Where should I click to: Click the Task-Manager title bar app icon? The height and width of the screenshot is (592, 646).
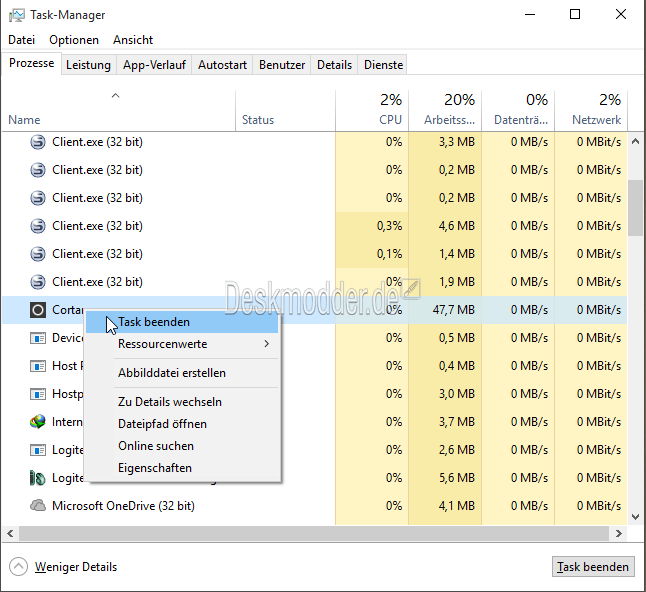pyautogui.click(x=17, y=15)
